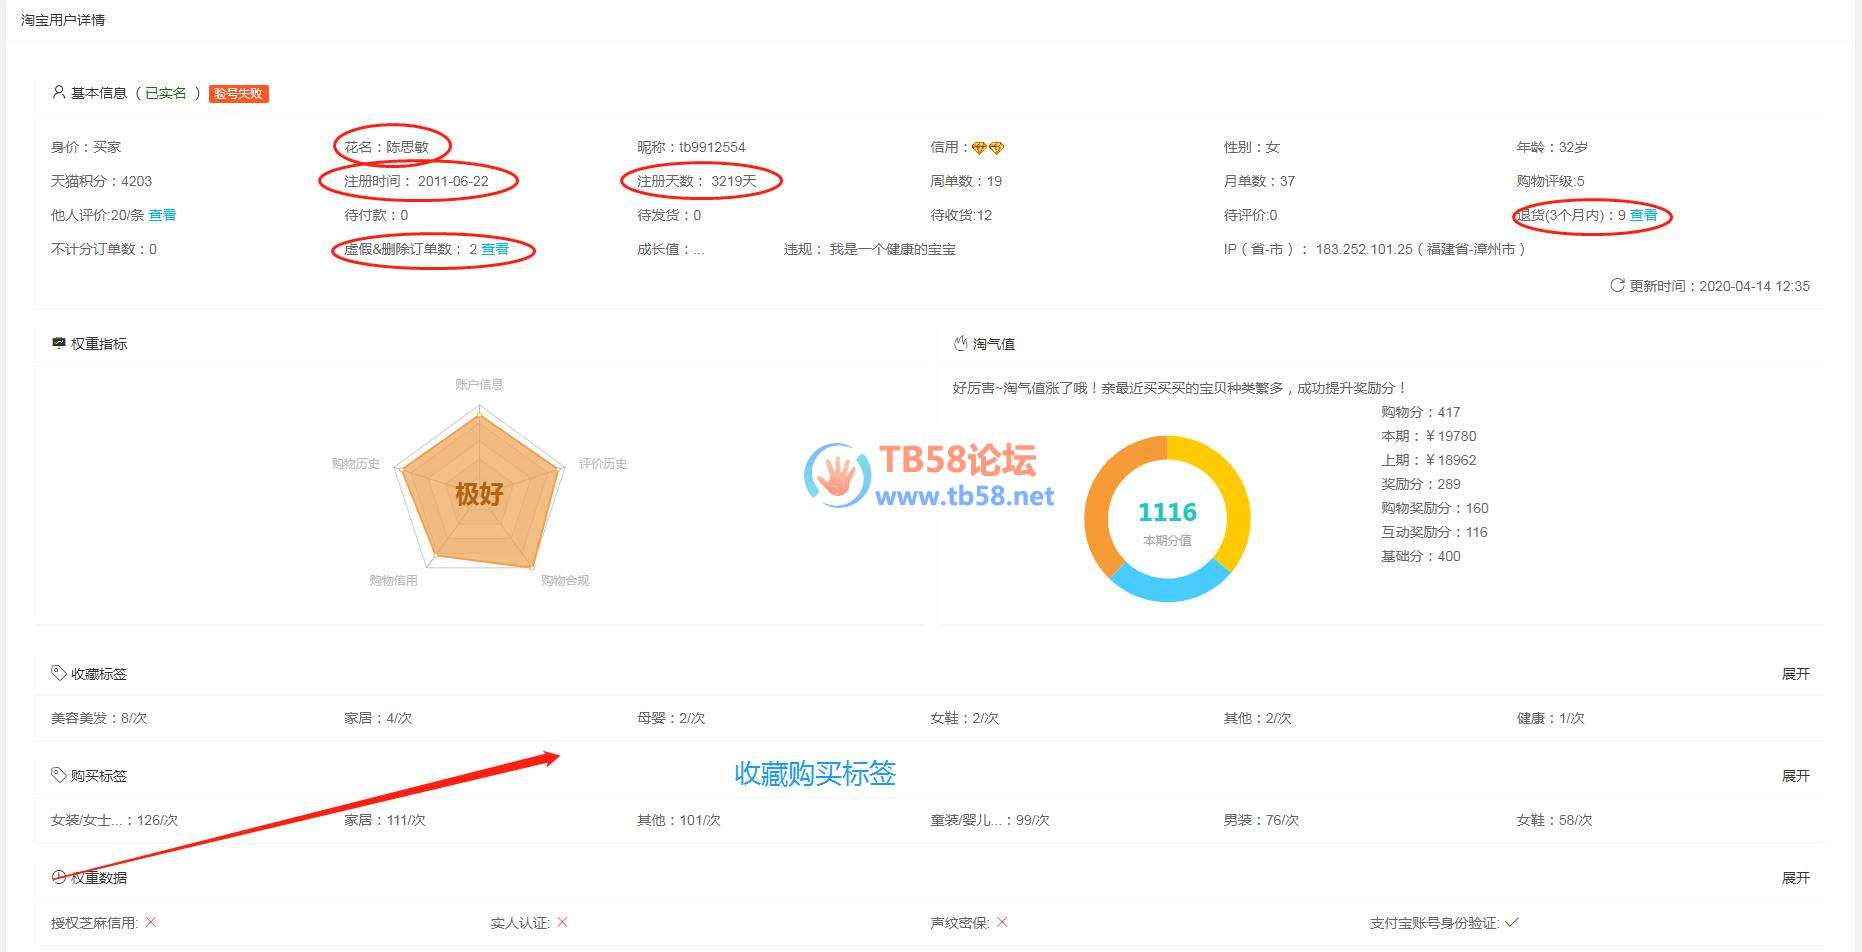Click the 购物评级:5 field
The image size is (1862, 952).
pyautogui.click(x=1550, y=181)
